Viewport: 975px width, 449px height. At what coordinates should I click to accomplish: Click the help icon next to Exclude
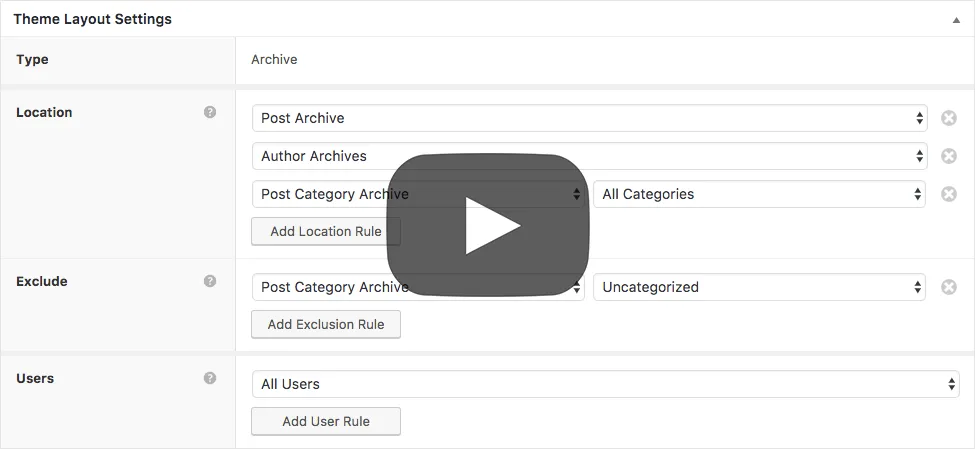(x=210, y=281)
